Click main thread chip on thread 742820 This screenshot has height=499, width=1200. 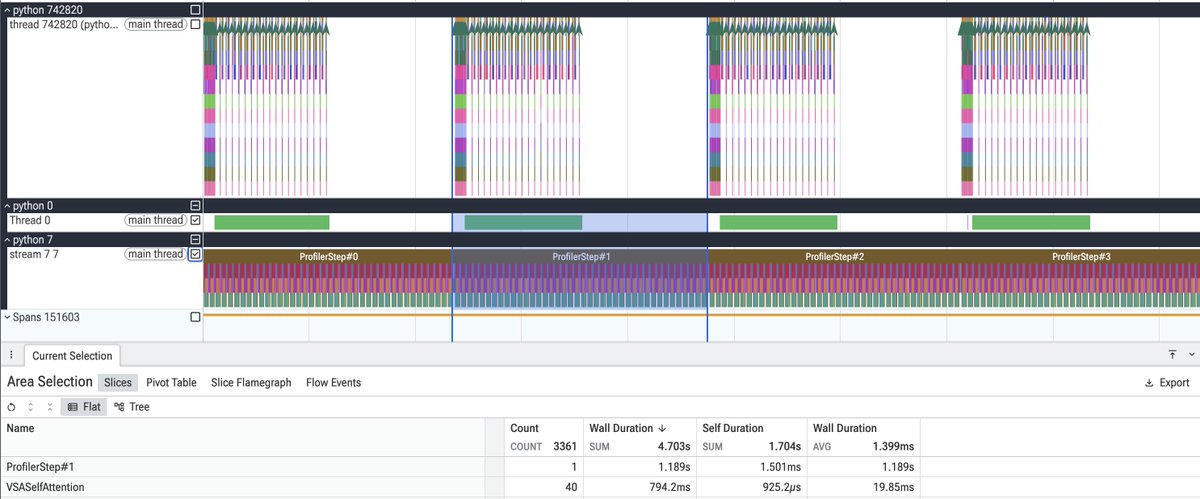[x=155, y=24]
